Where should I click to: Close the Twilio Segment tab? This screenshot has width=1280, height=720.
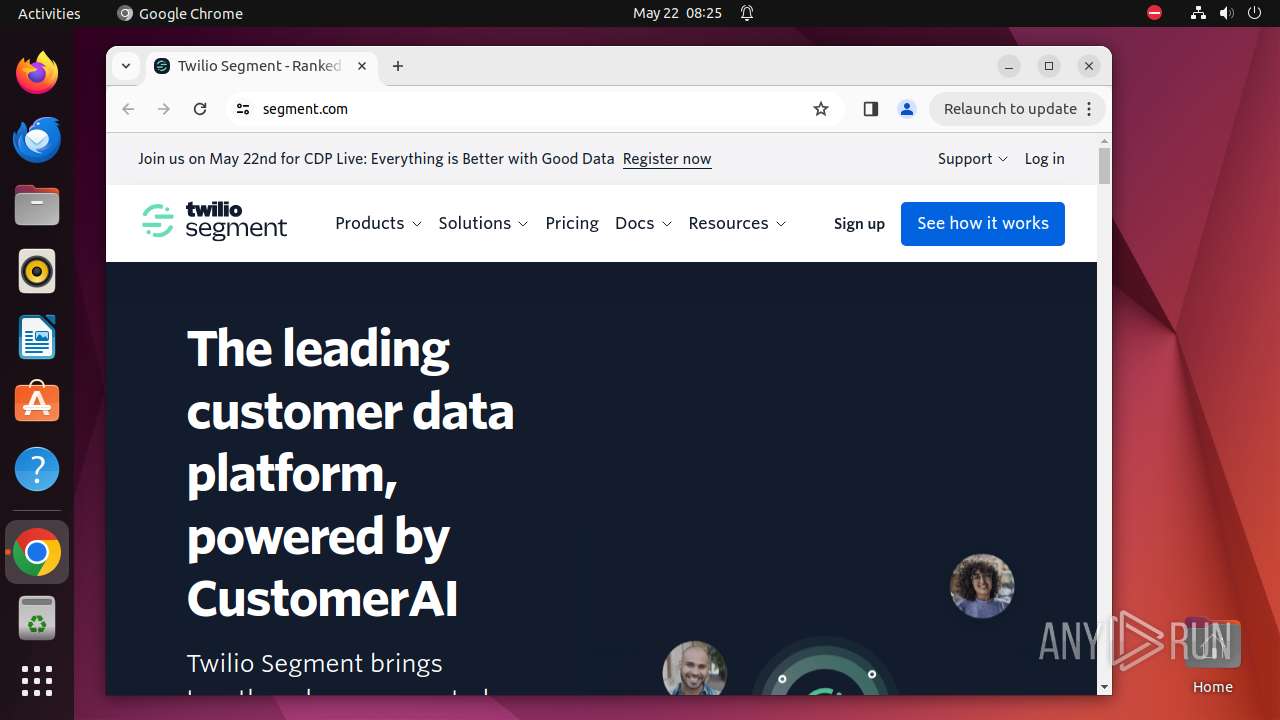(x=362, y=66)
